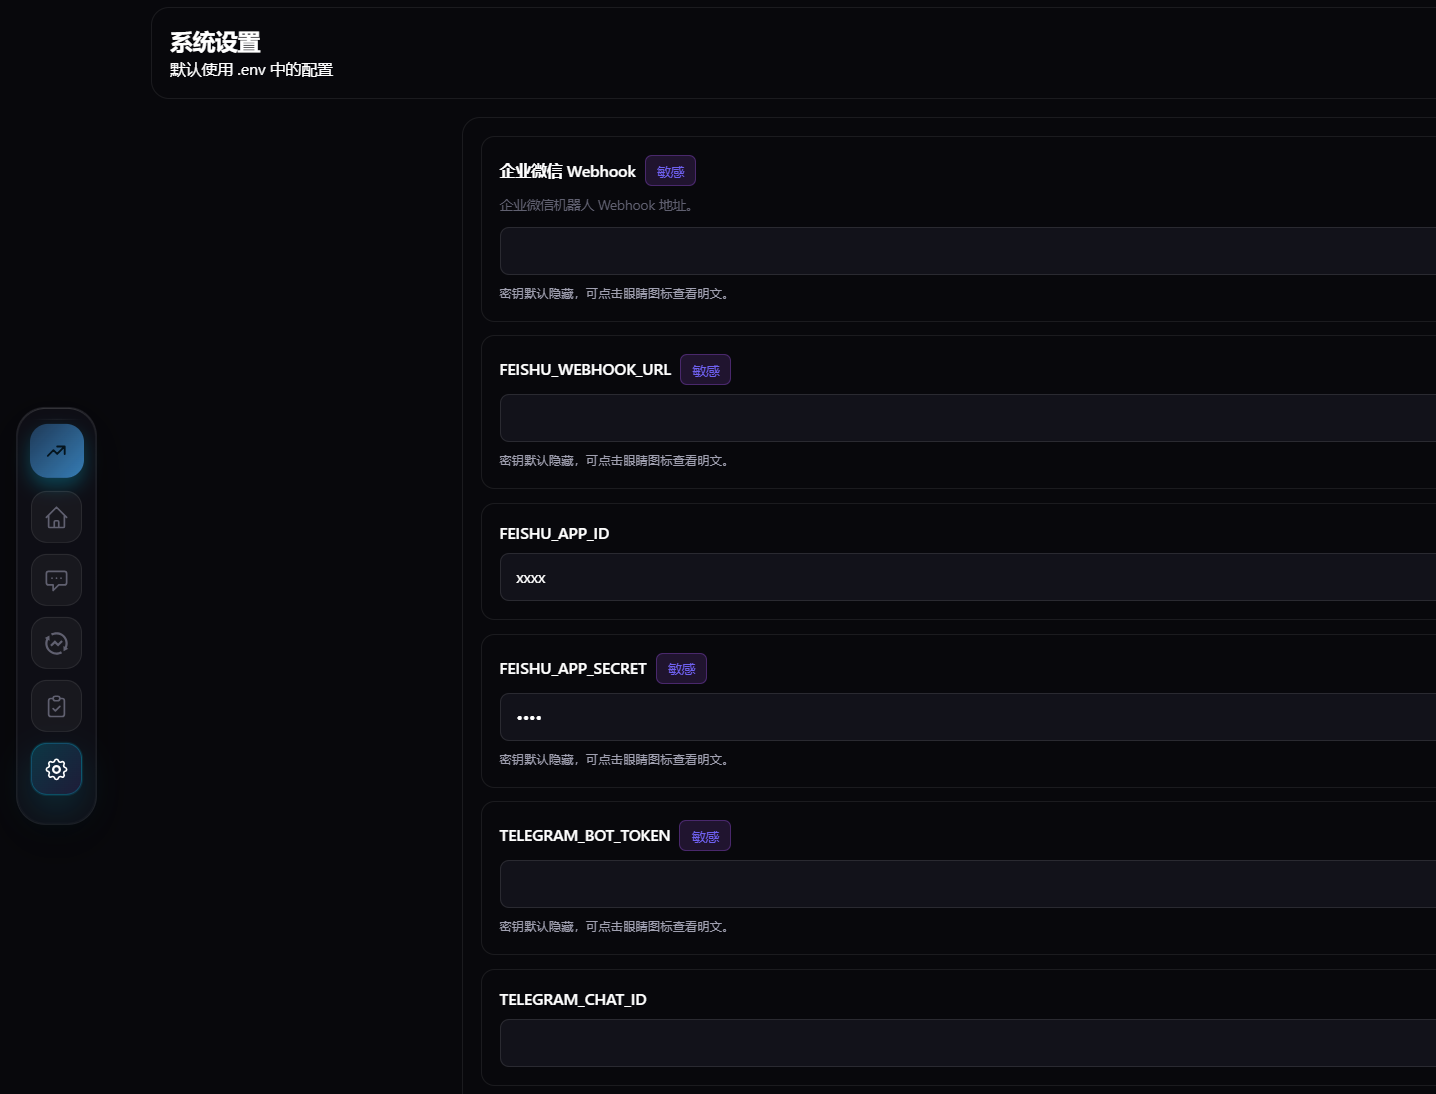Viewport: 1436px width, 1094px height.
Task: Click the 敏感 badge beside FEISHU_APP_SECRET
Action: (681, 668)
